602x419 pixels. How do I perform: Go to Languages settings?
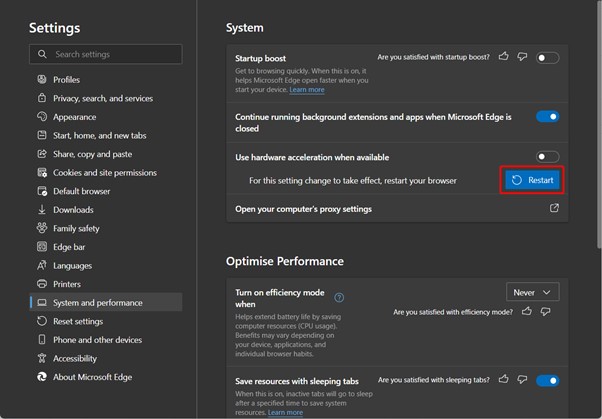click(106, 265)
